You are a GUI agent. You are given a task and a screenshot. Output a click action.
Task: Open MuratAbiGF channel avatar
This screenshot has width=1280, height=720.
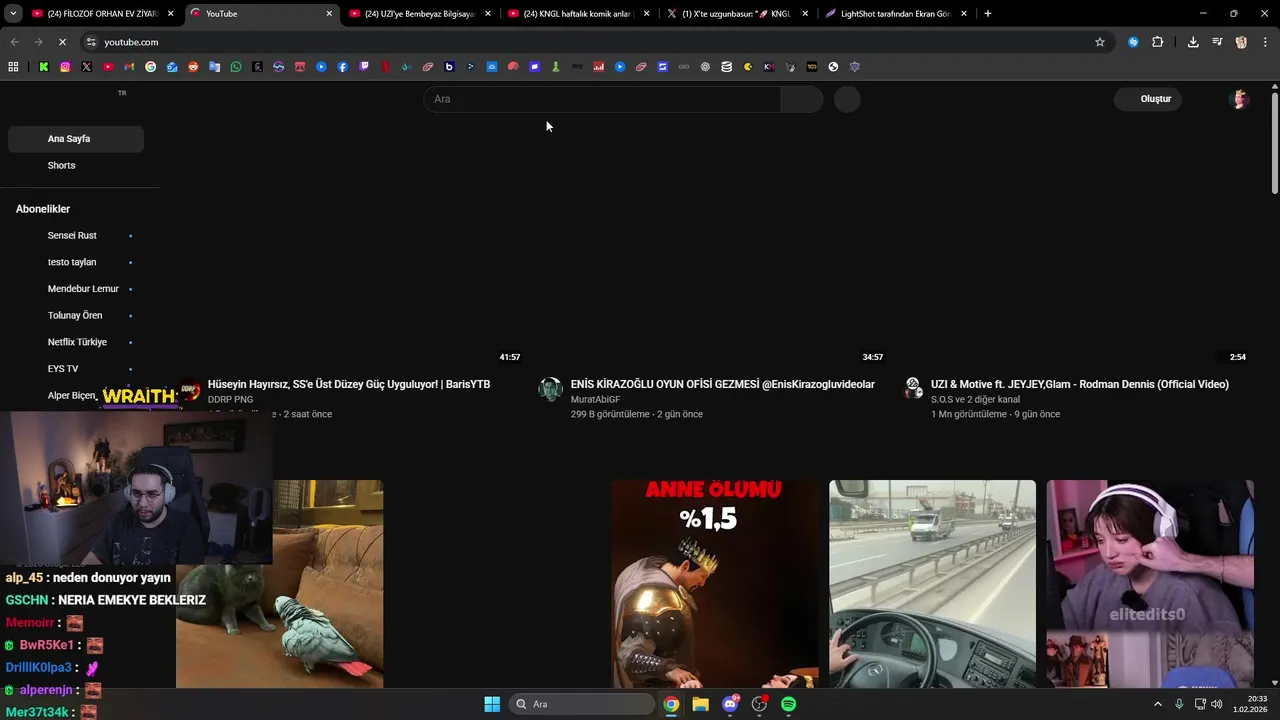point(550,389)
